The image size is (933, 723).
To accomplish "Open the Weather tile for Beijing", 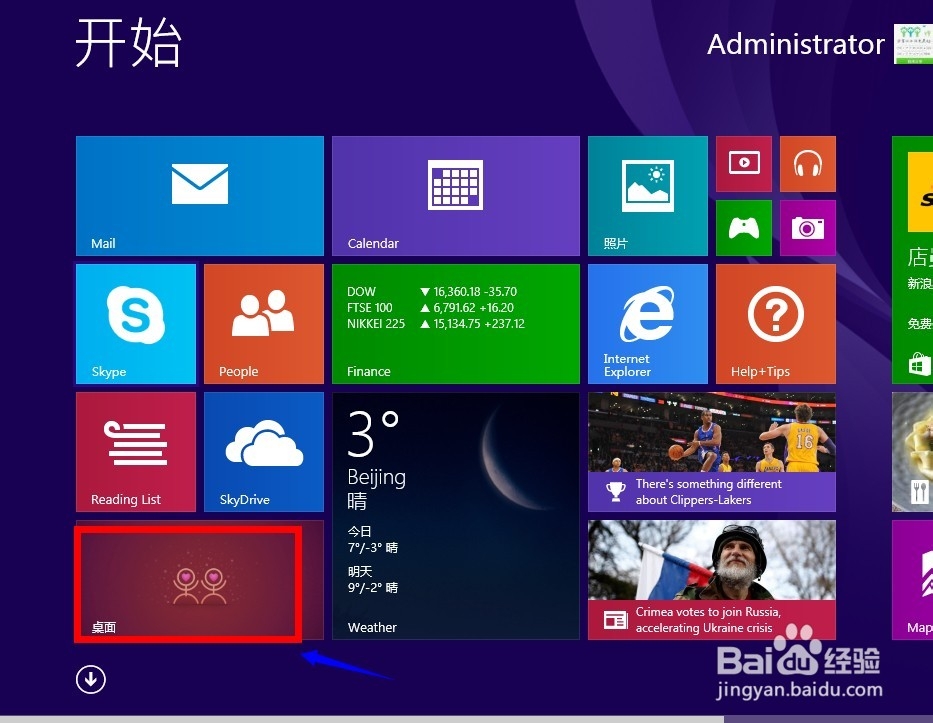I will (x=456, y=516).
